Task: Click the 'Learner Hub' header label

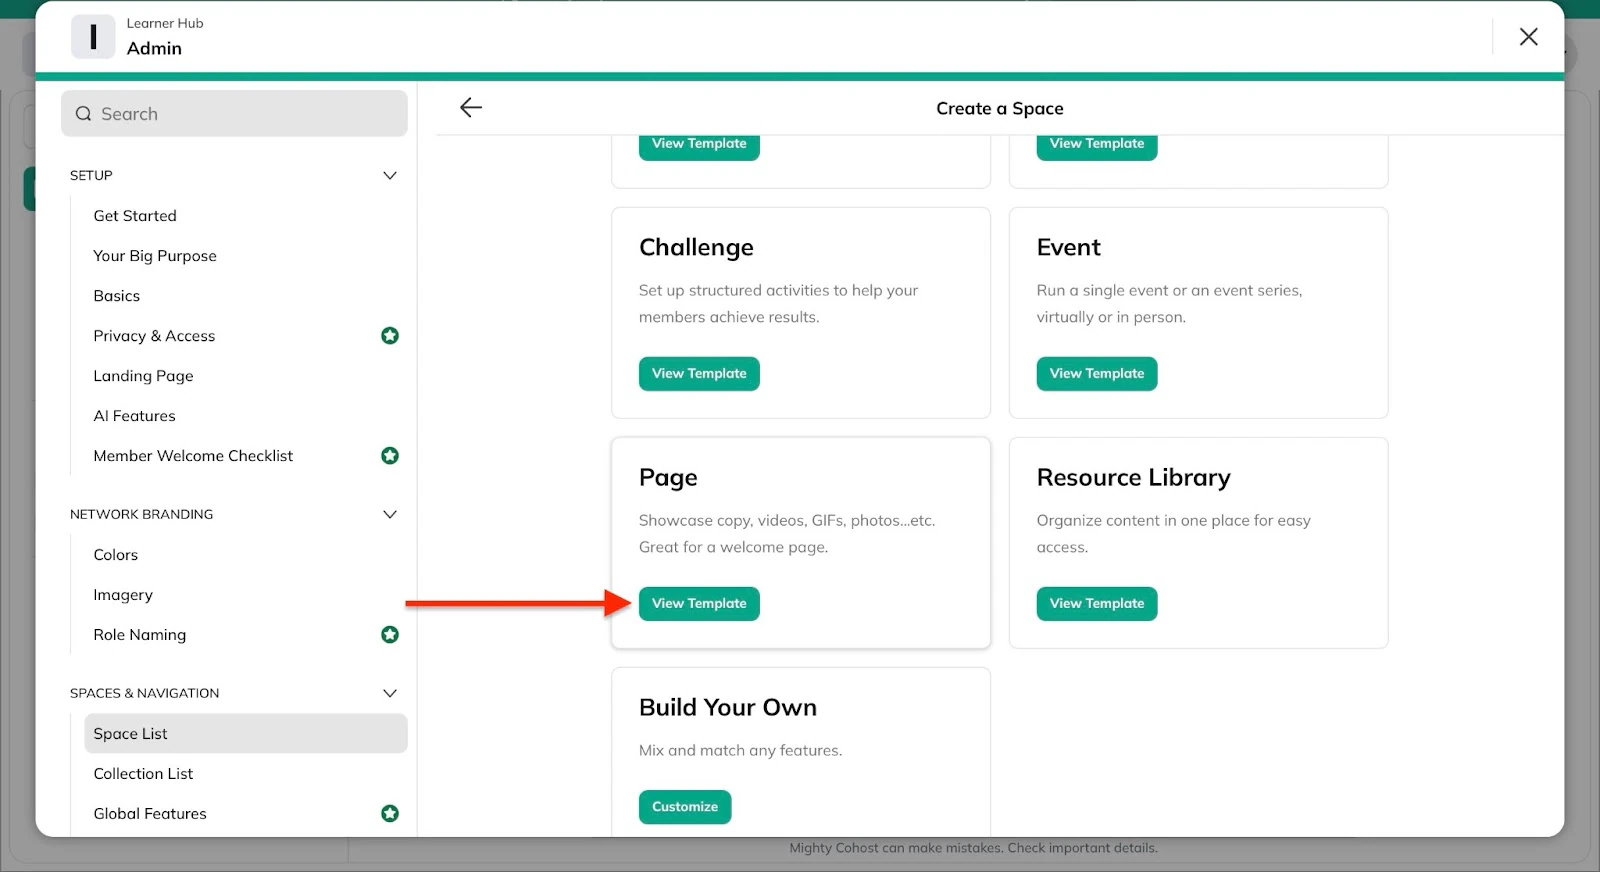Action: point(165,23)
